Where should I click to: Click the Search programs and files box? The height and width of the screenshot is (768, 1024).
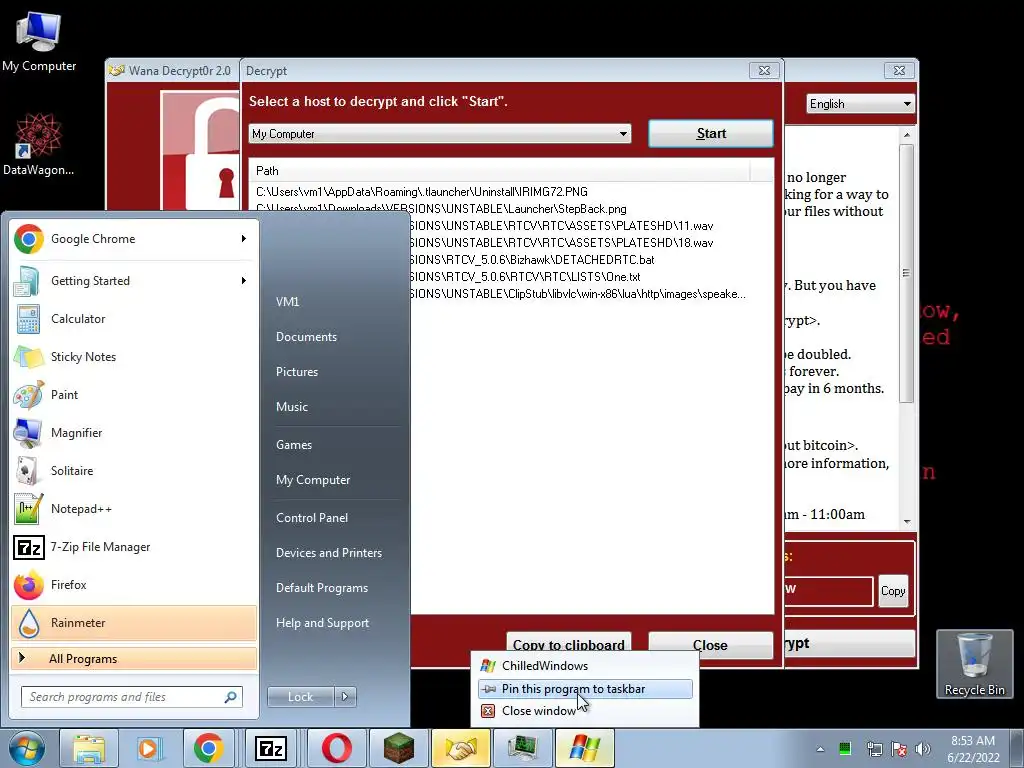pyautogui.click(x=132, y=697)
